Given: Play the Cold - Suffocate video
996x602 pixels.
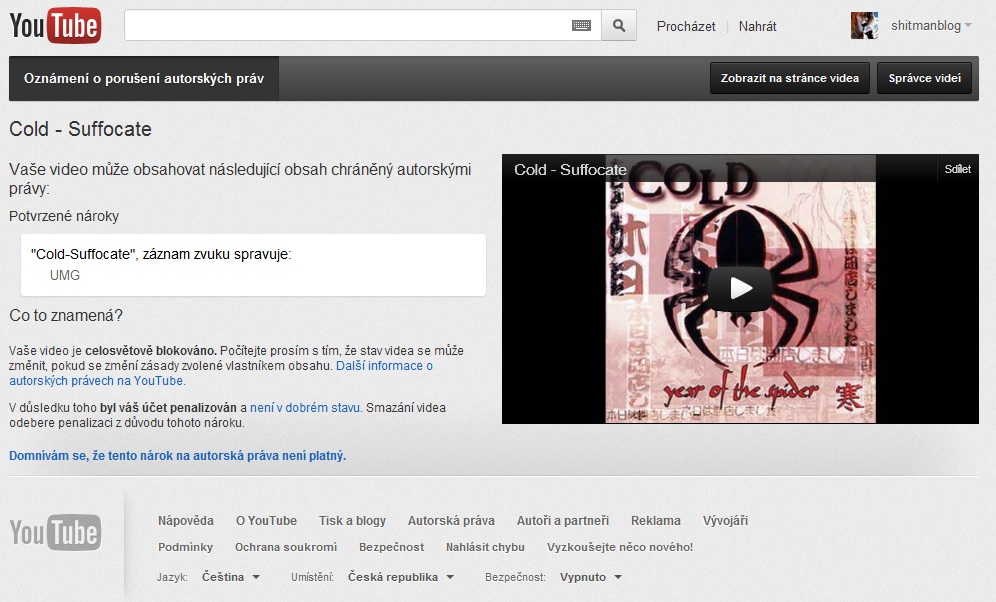Looking at the screenshot, I should point(740,288).
